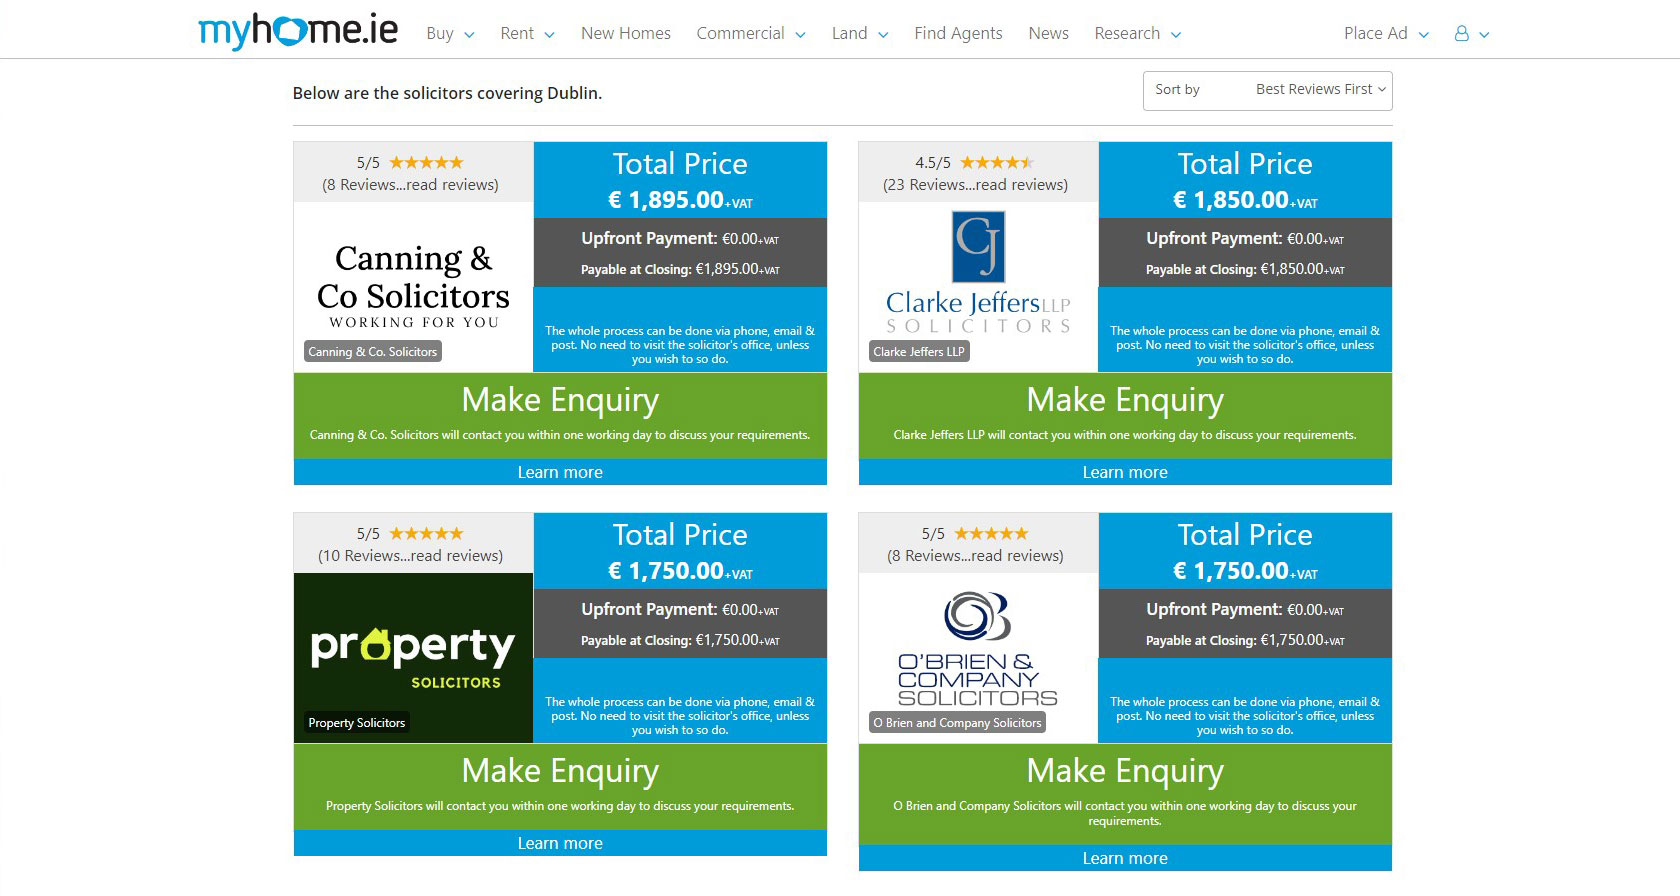Click Payable at Closing €1,895.00 text
The height and width of the screenshot is (896, 1680).
pyautogui.click(x=680, y=269)
